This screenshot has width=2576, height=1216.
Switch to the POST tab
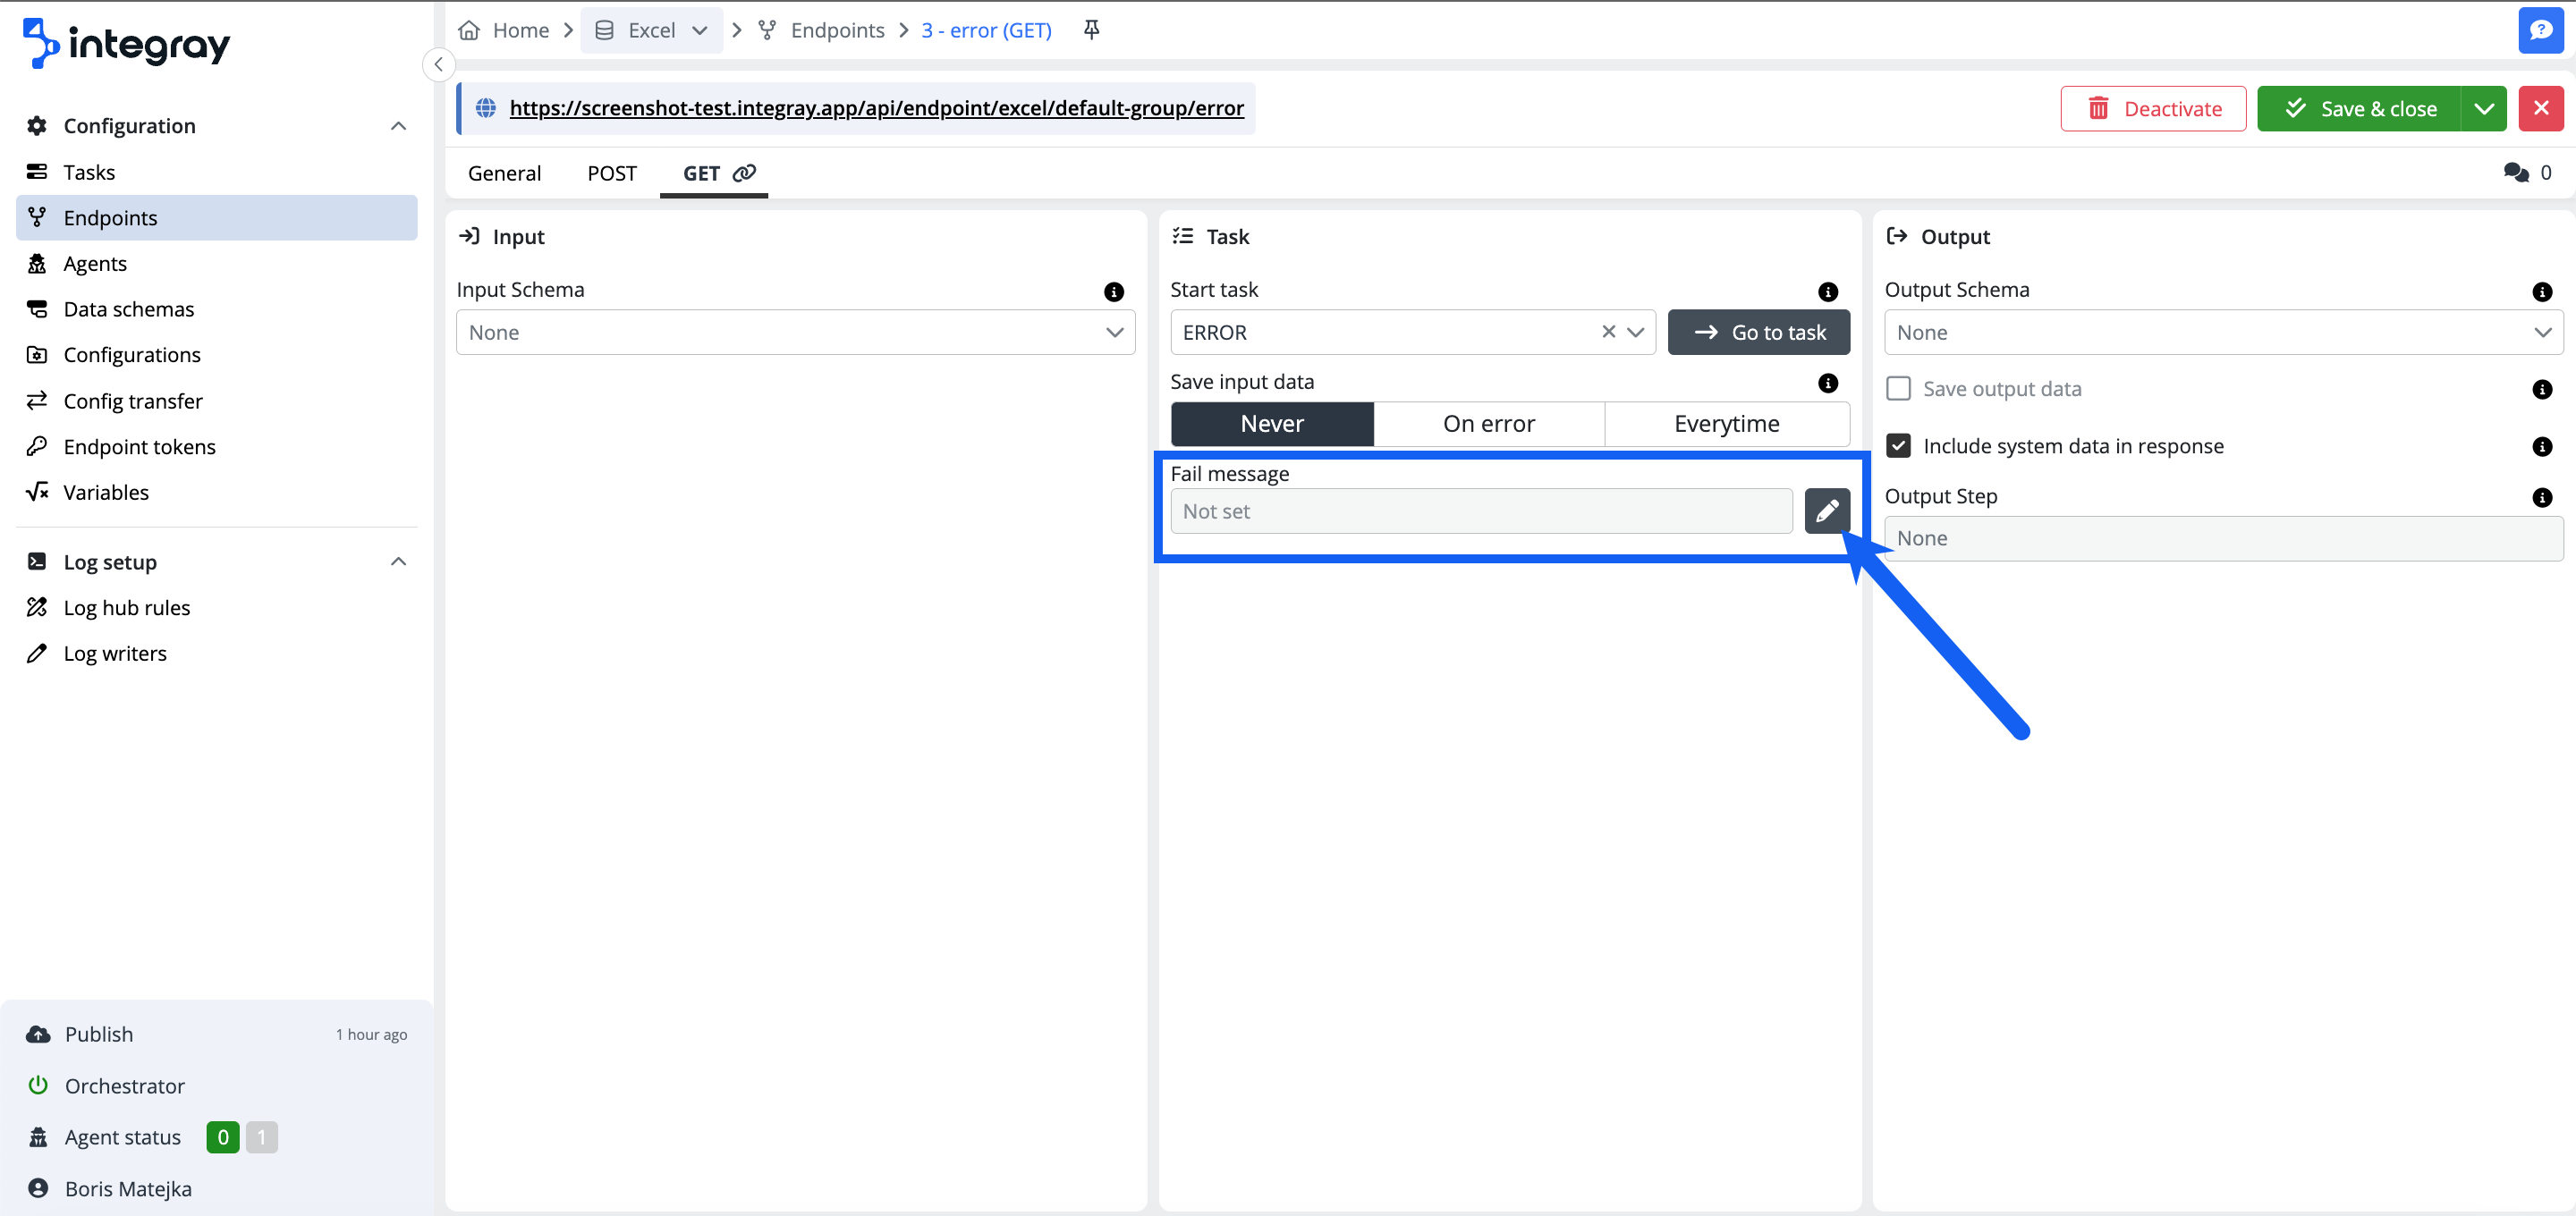(611, 173)
